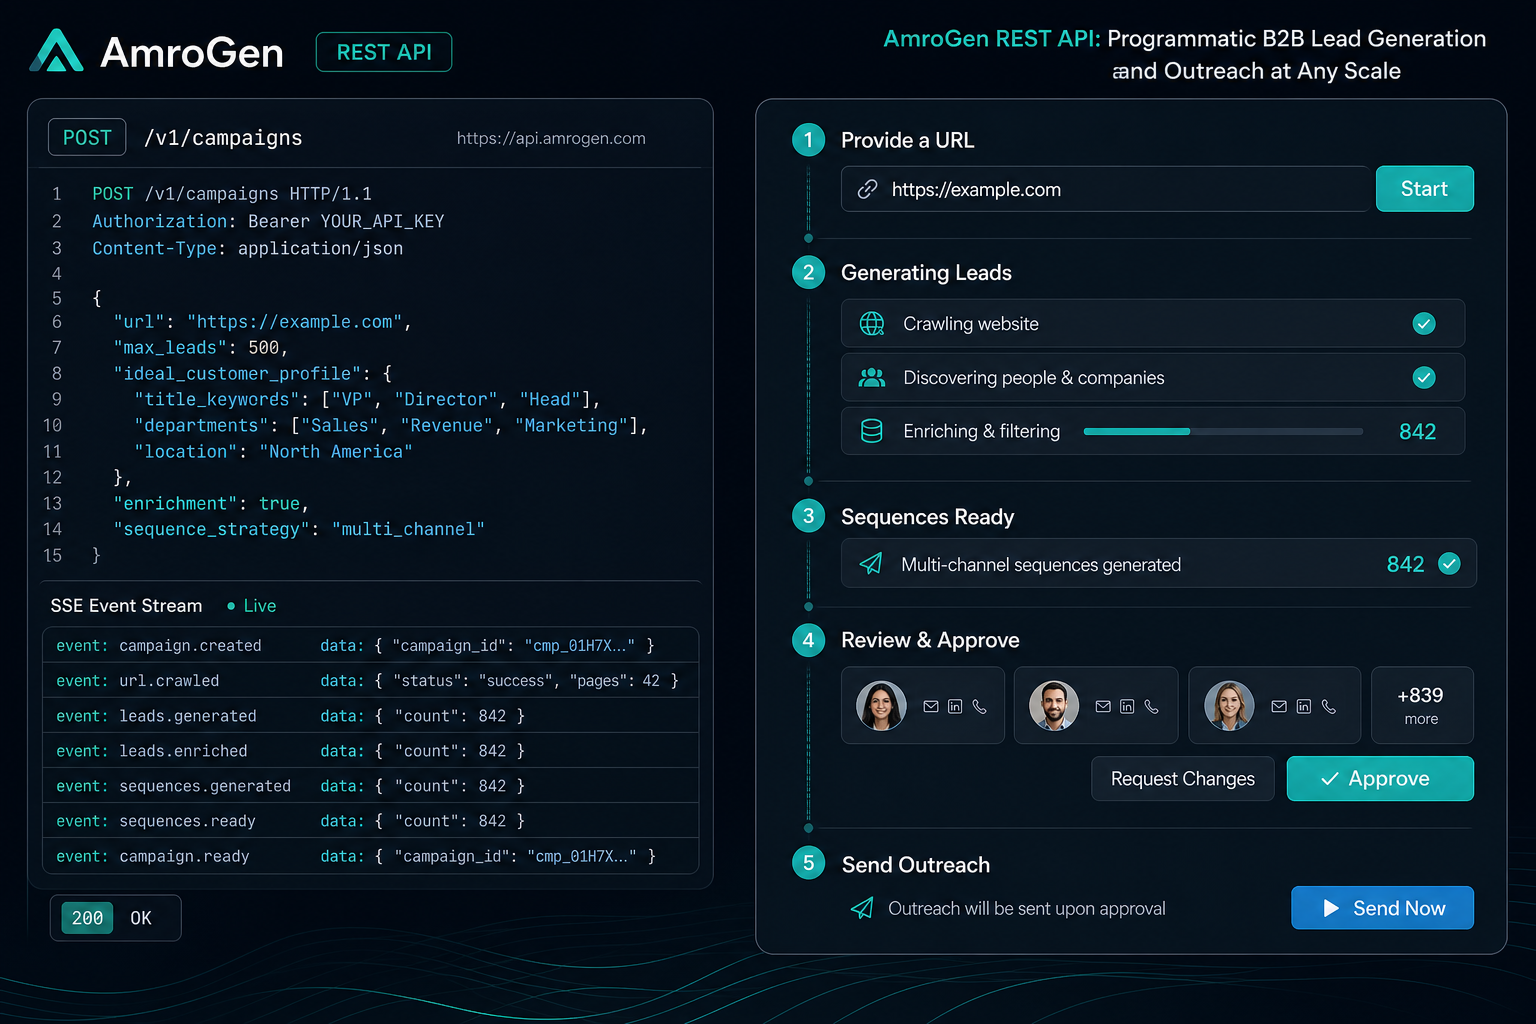This screenshot has width=1536, height=1024.
Task: Click the link icon in URL field
Action: pyautogui.click(x=867, y=189)
